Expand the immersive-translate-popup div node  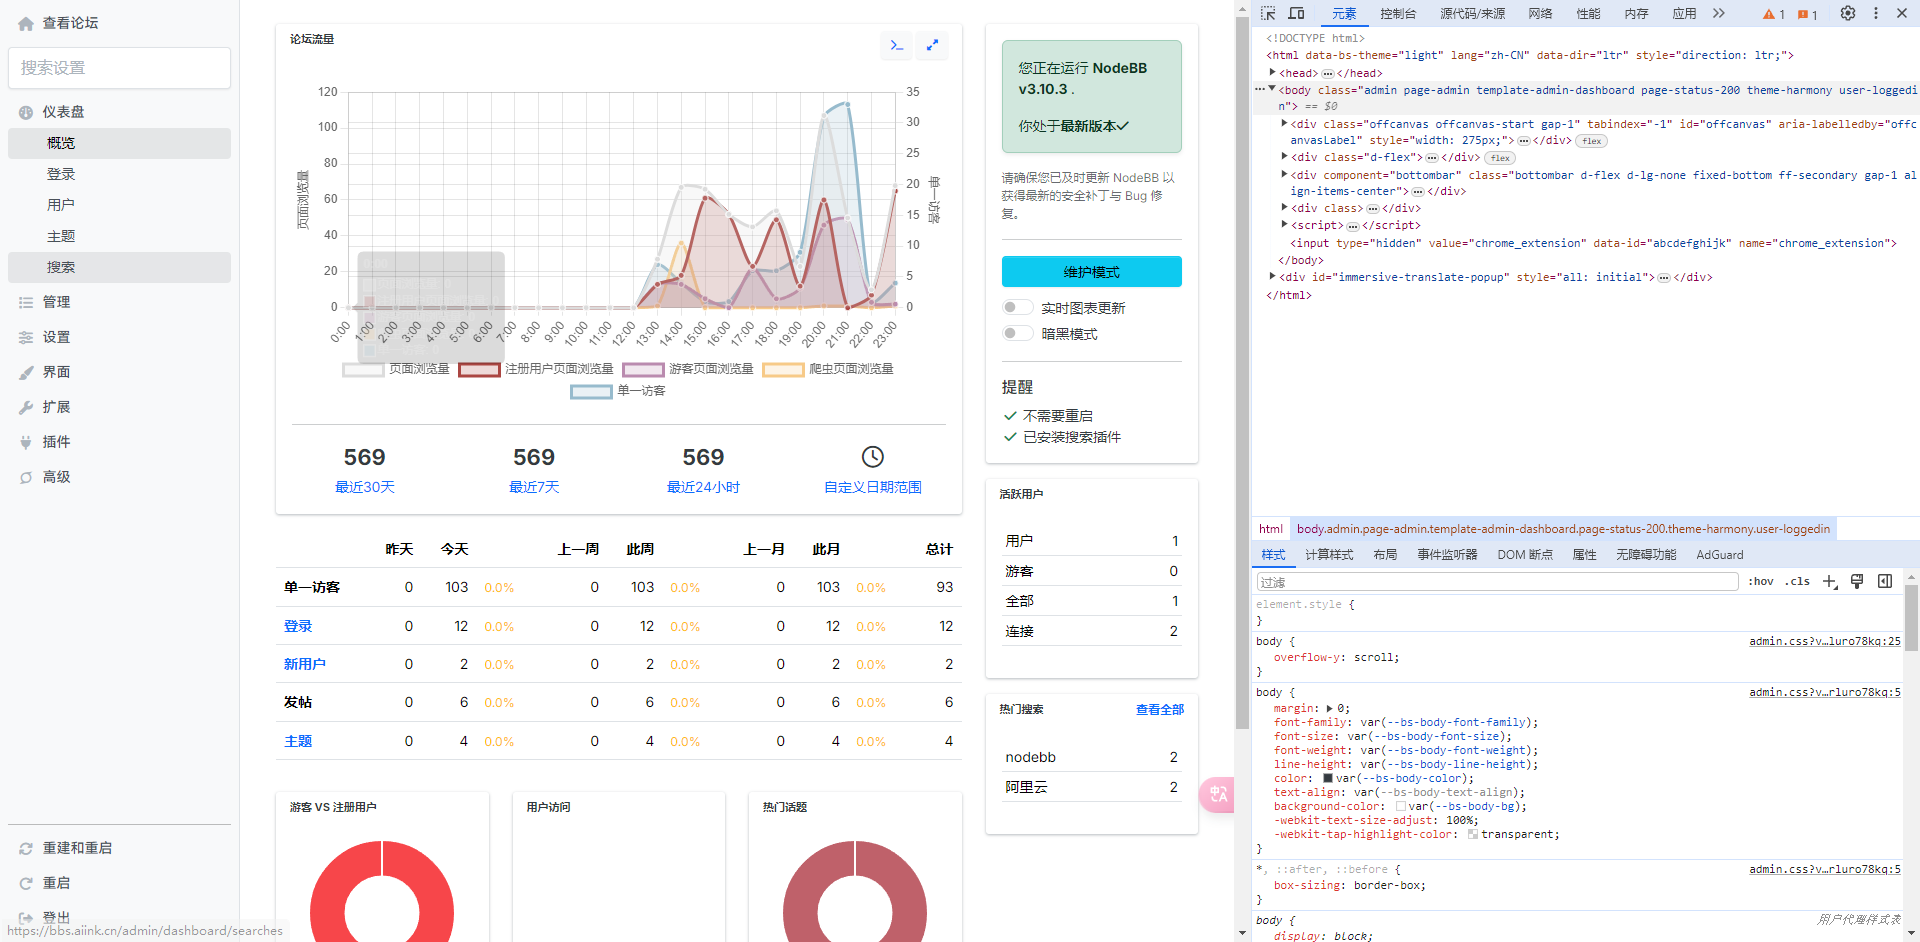click(x=1272, y=277)
